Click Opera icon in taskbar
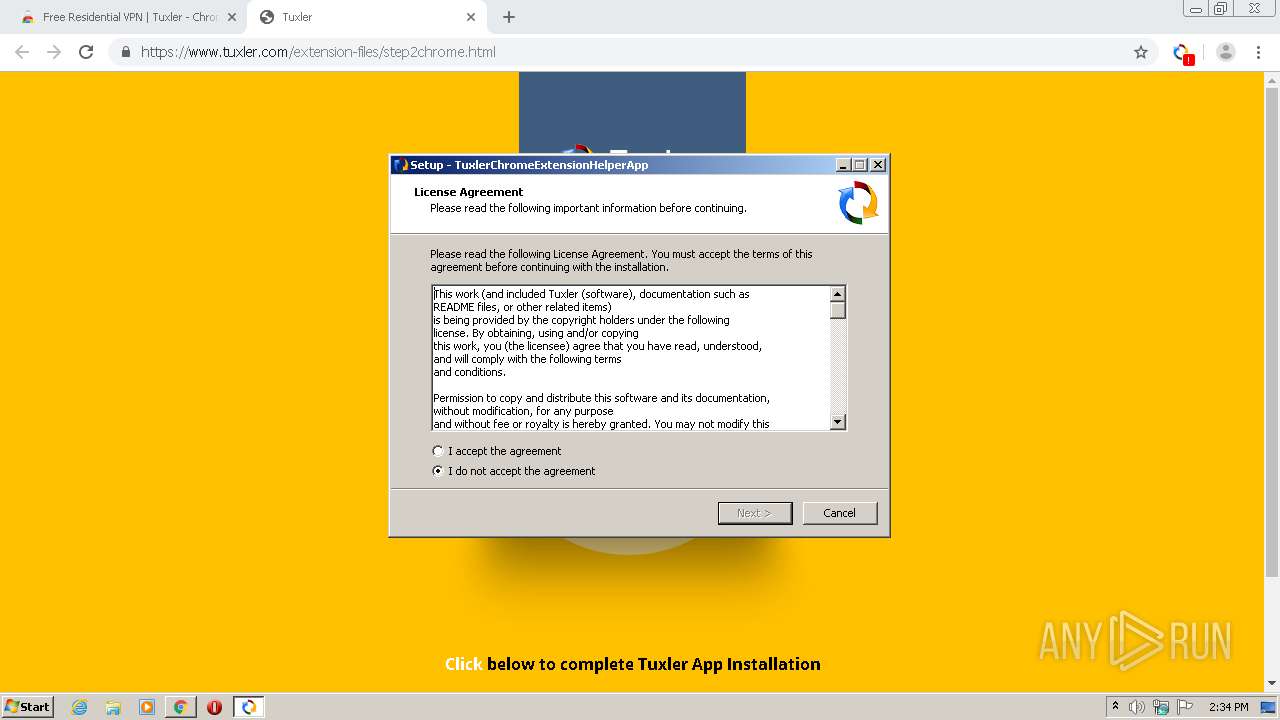This screenshot has height=720, width=1280. [214, 707]
